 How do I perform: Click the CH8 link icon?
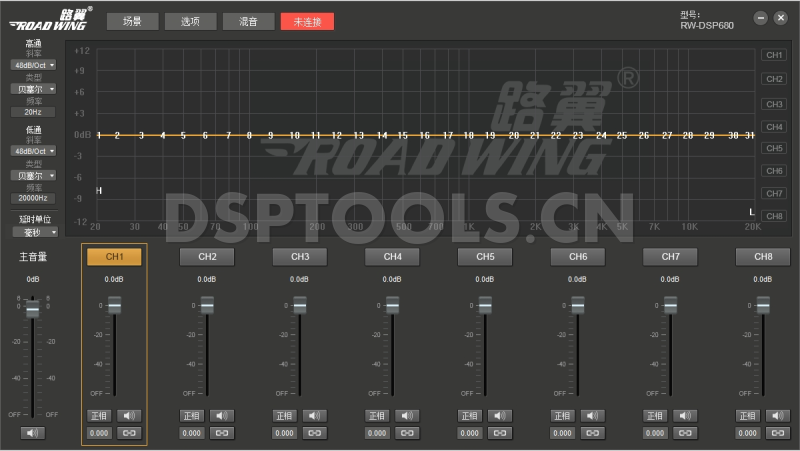tap(778, 433)
